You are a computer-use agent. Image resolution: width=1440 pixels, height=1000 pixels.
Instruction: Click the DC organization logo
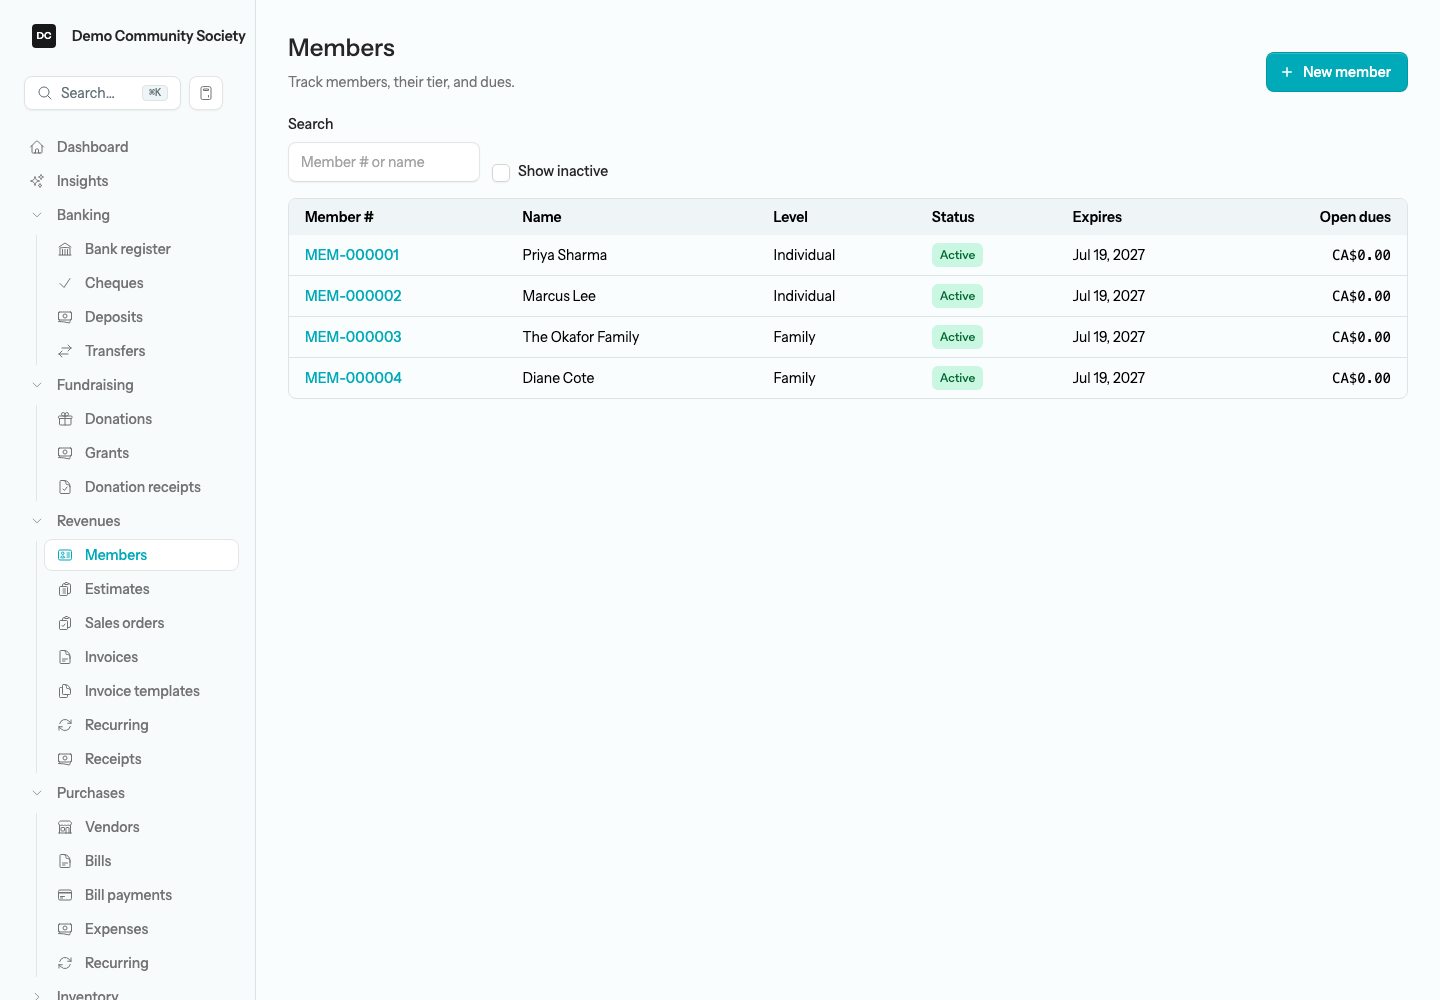pyautogui.click(x=44, y=36)
